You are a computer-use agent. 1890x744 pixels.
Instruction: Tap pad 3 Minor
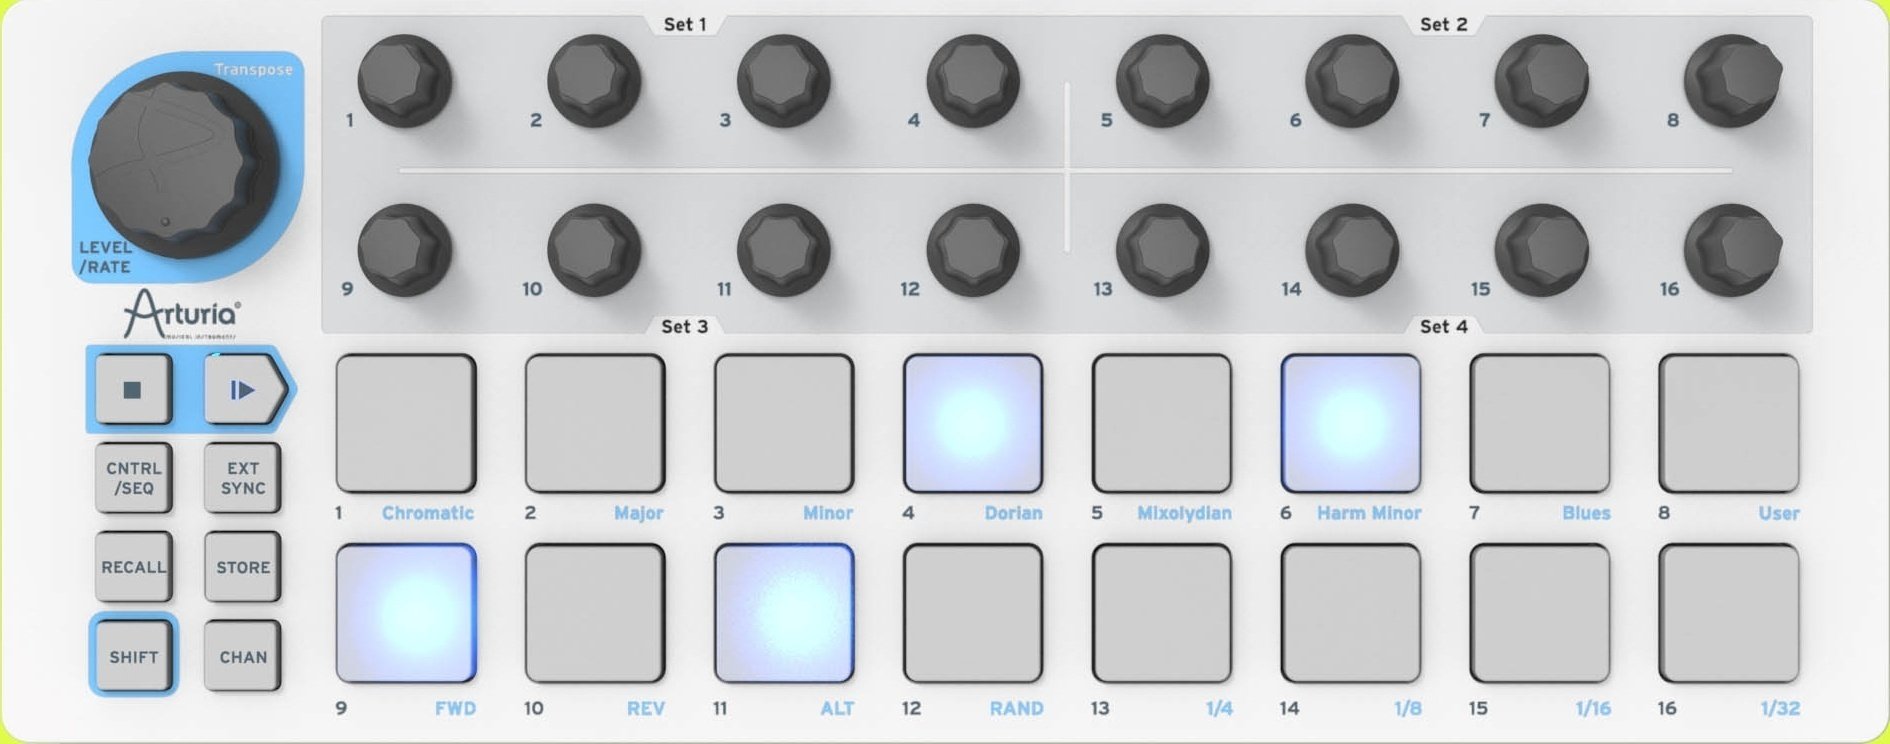(783, 423)
